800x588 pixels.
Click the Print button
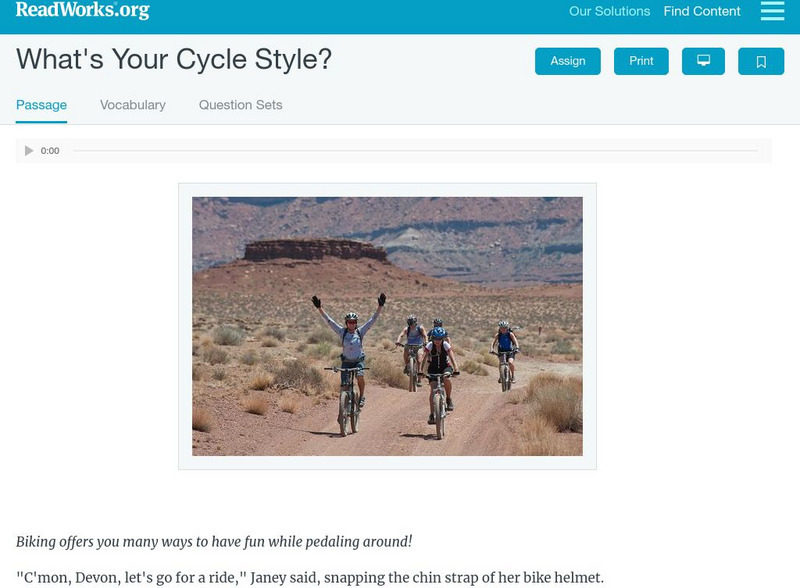tap(641, 61)
